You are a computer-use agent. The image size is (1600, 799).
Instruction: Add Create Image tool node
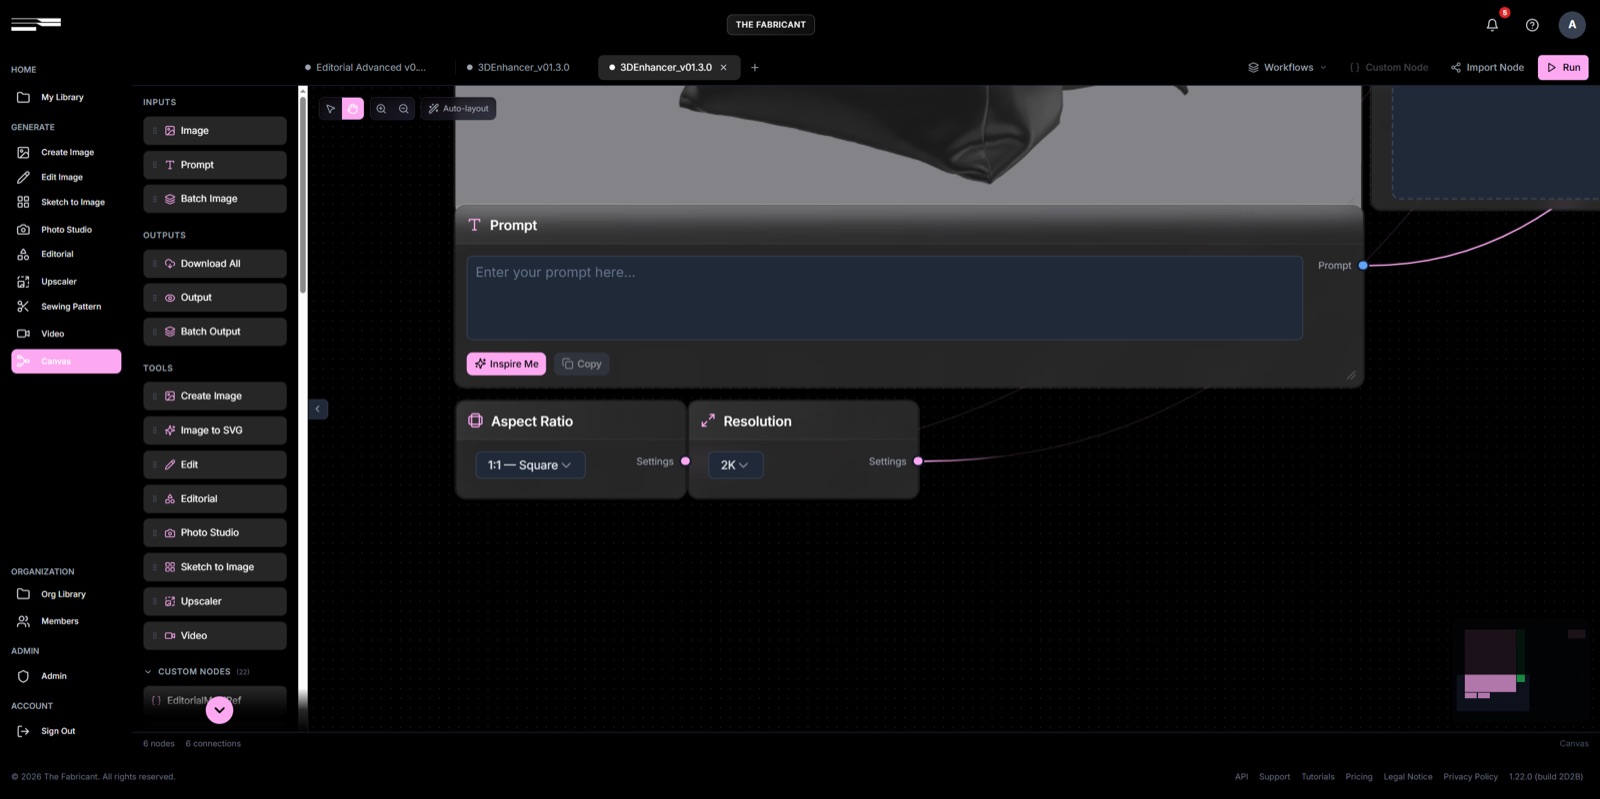(215, 396)
